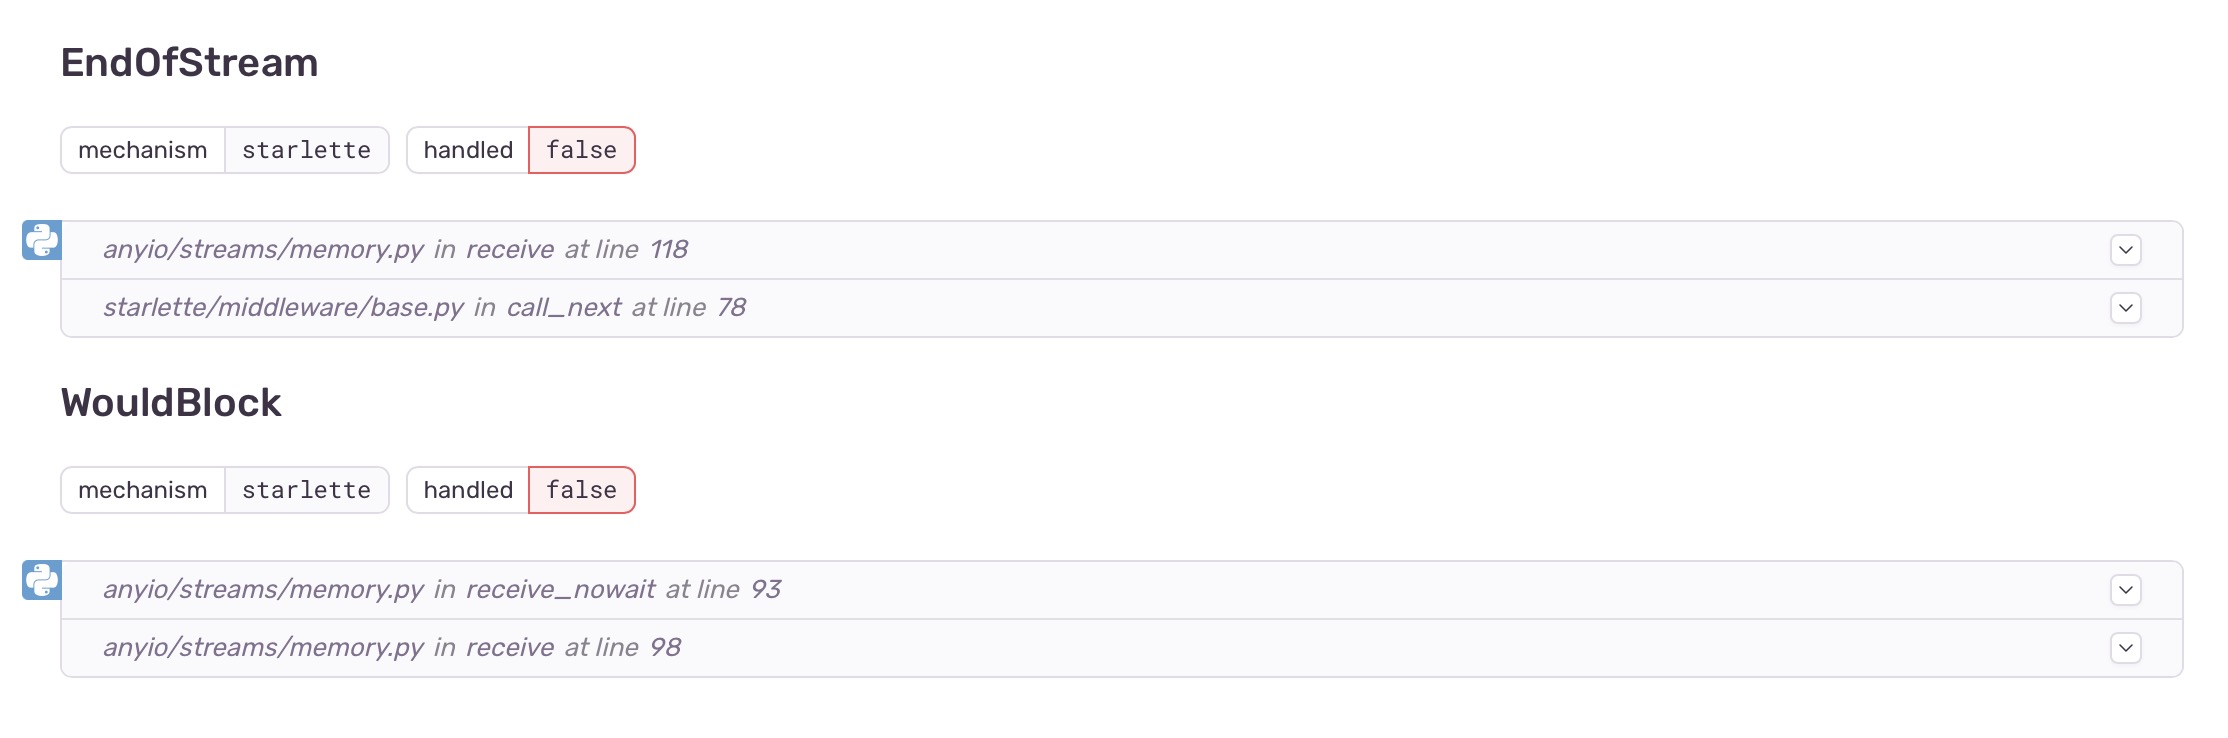Expand the call_next line 78 frame
Screen dimensions: 2228x738
[x=2127, y=308]
